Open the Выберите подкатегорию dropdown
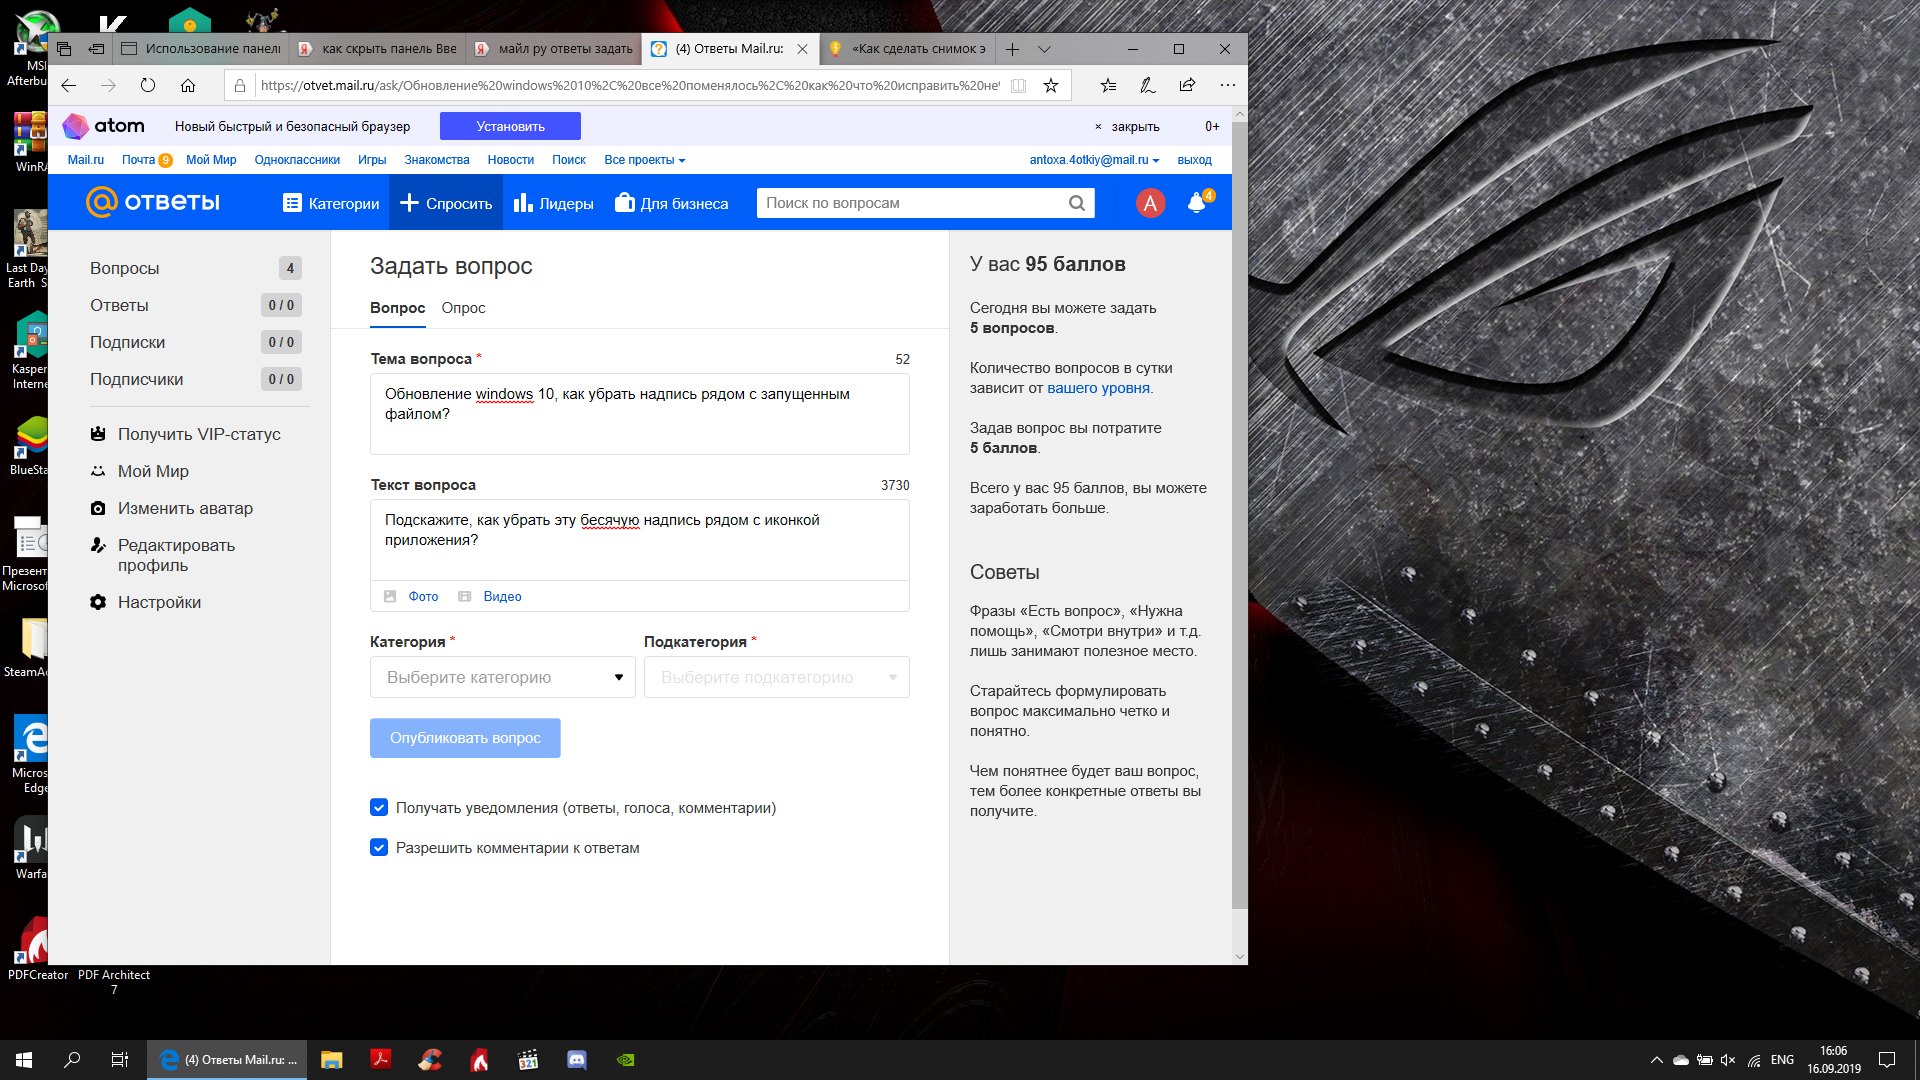The width and height of the screenshot is (1920, 1080). 777,678
